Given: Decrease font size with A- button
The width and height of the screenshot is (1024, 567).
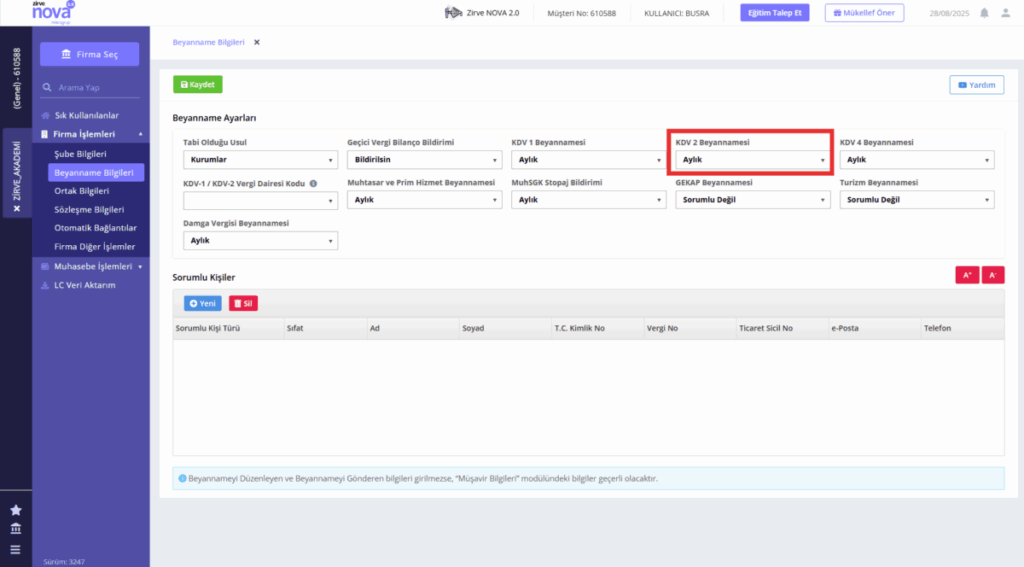Looking at the screenshot, I should [x=993, y=275].
